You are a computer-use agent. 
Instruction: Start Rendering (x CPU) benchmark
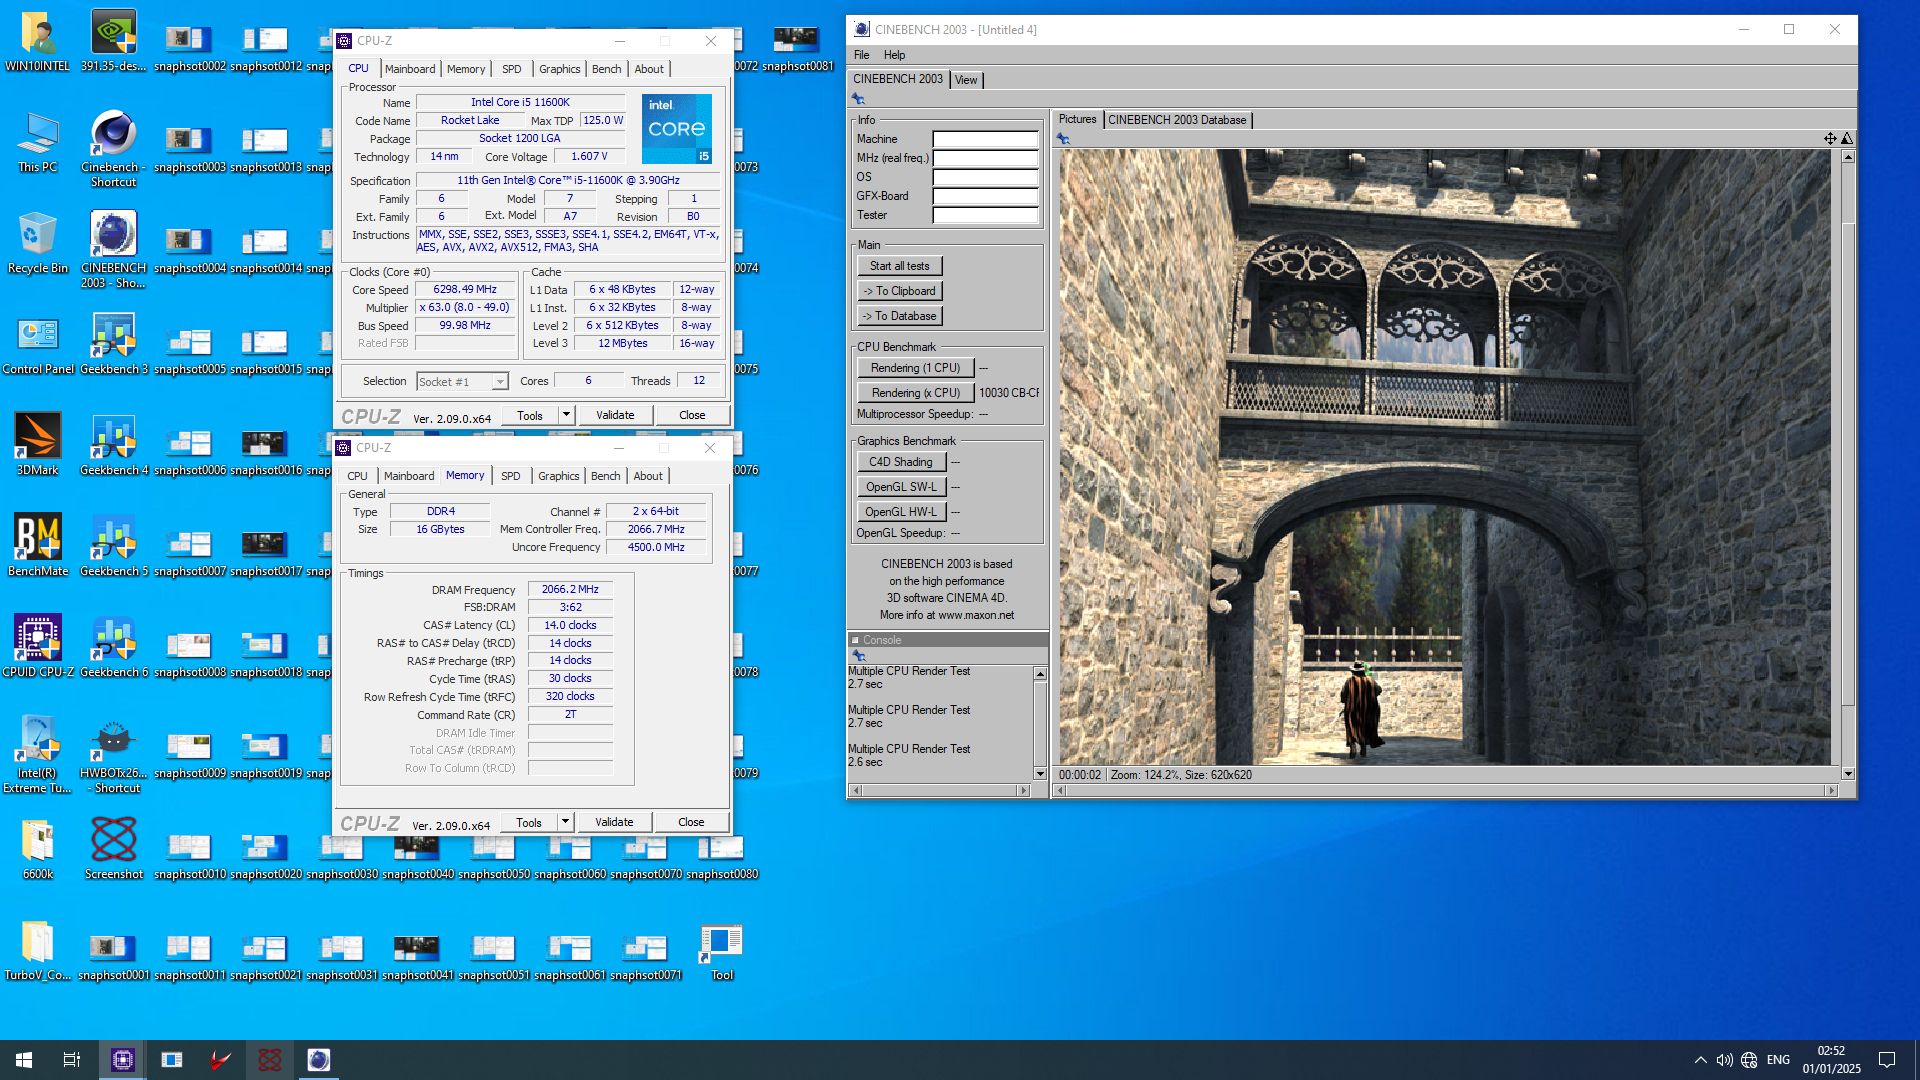point(915,393)
